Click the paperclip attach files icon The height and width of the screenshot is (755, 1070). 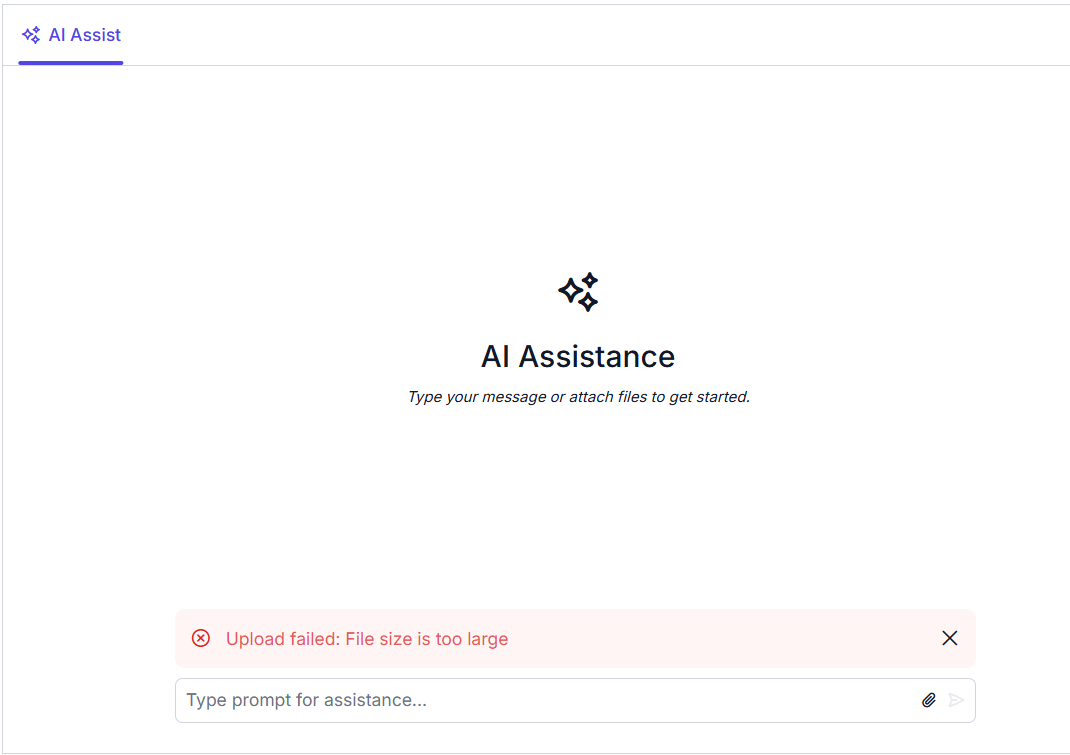929,700
